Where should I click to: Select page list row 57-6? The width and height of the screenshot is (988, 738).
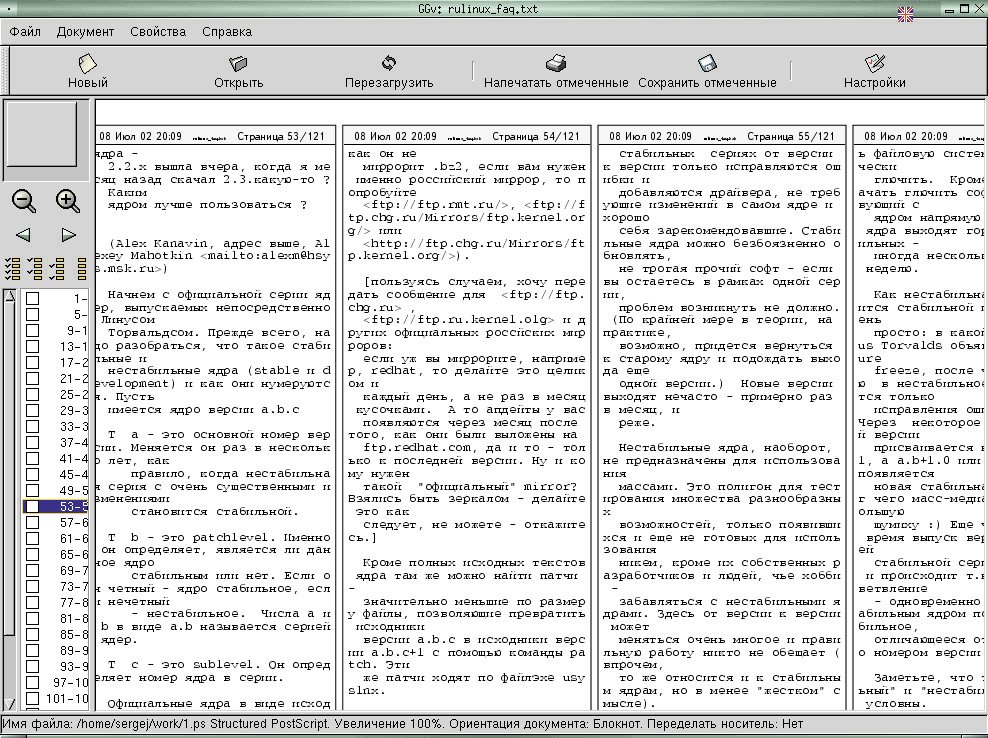click(x=55, y=522)
